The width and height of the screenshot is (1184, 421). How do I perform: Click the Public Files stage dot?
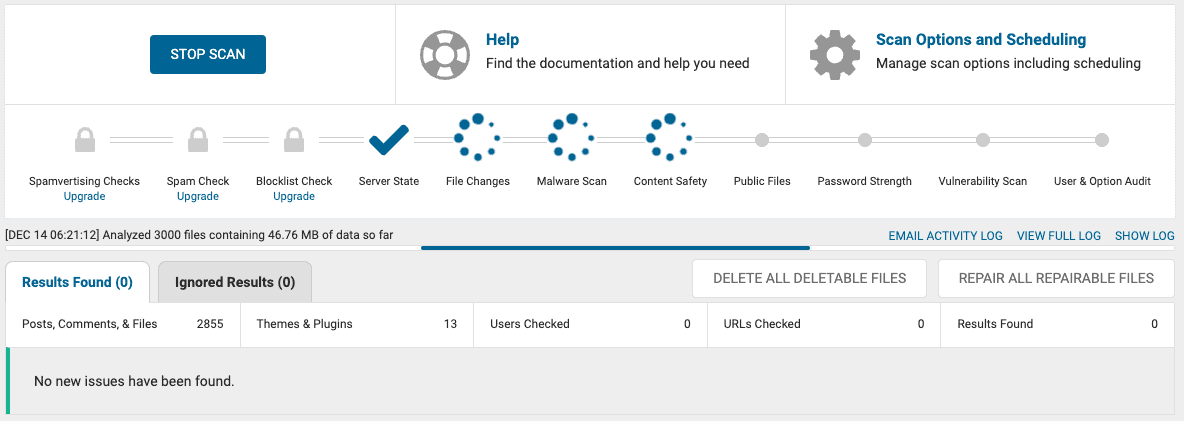(x=762, y=140)
